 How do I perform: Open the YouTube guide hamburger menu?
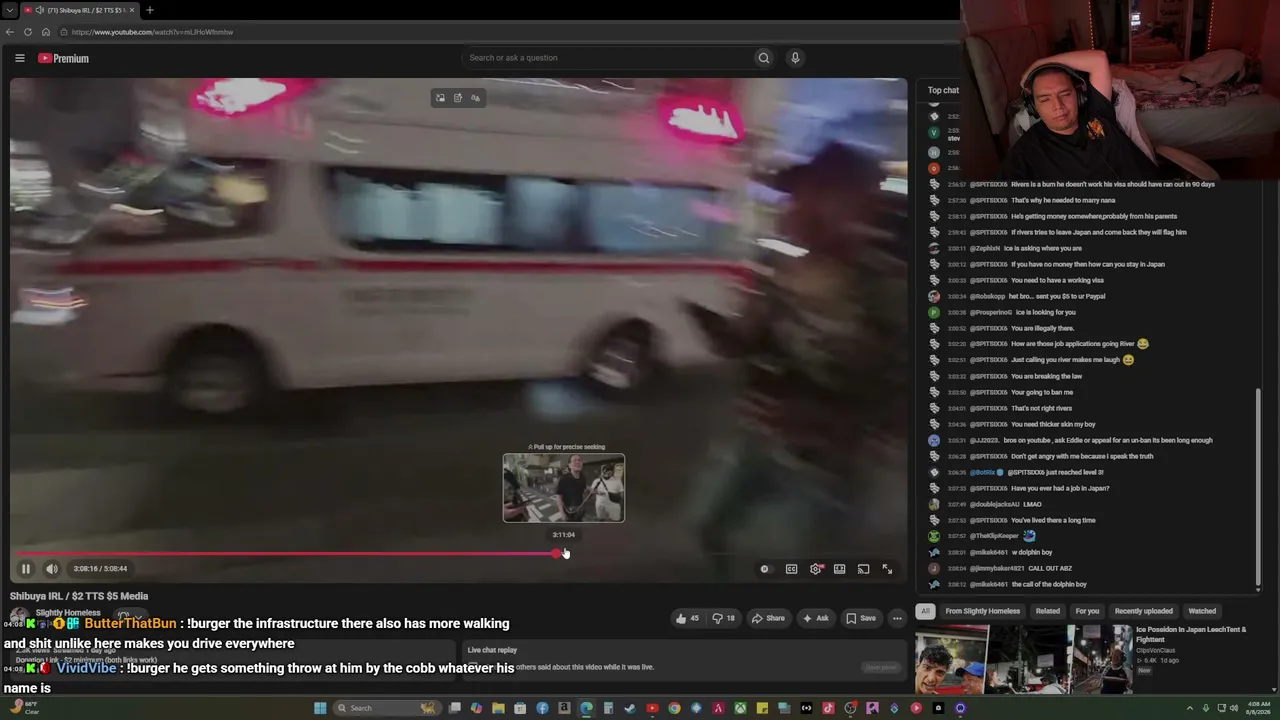(19, 58)
